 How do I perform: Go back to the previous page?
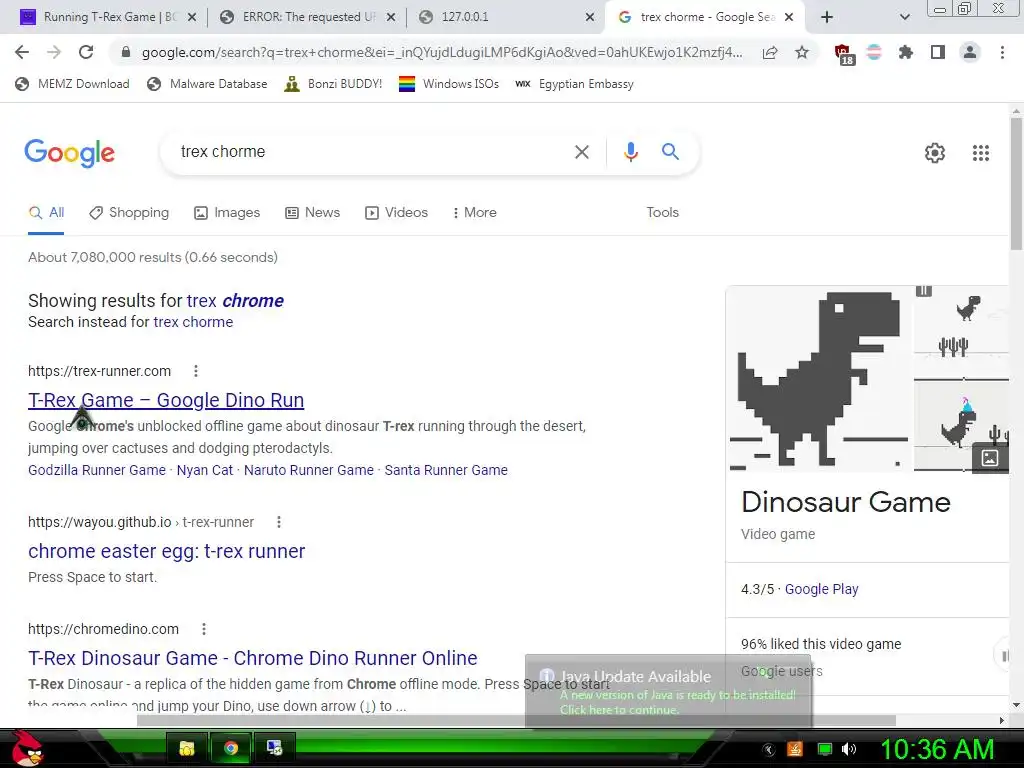22,52
